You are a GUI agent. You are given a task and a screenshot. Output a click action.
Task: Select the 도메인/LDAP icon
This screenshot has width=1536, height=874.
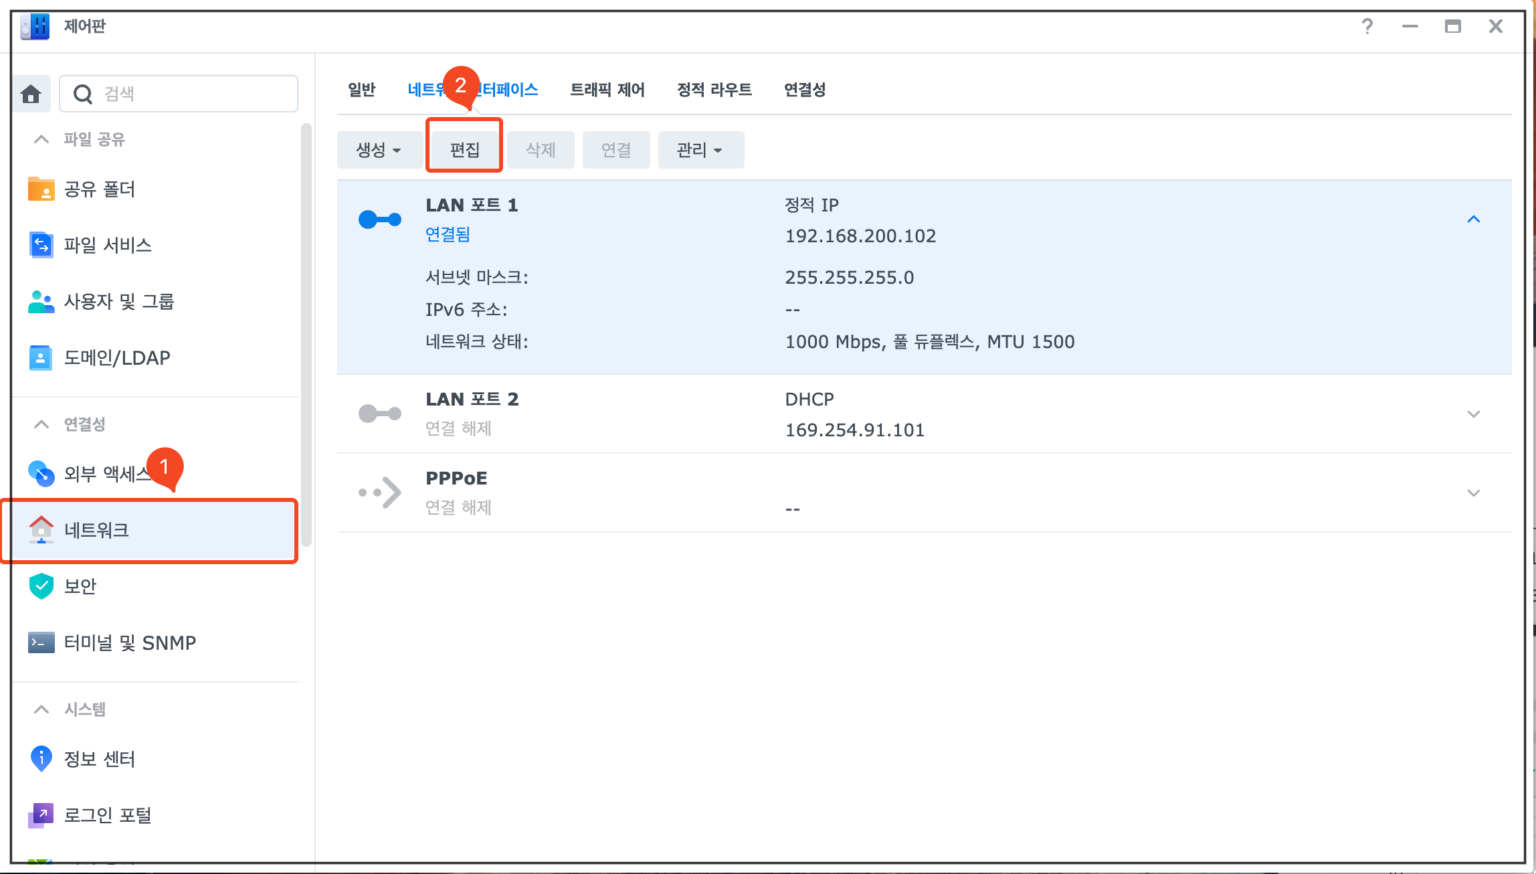pos(41,358)
